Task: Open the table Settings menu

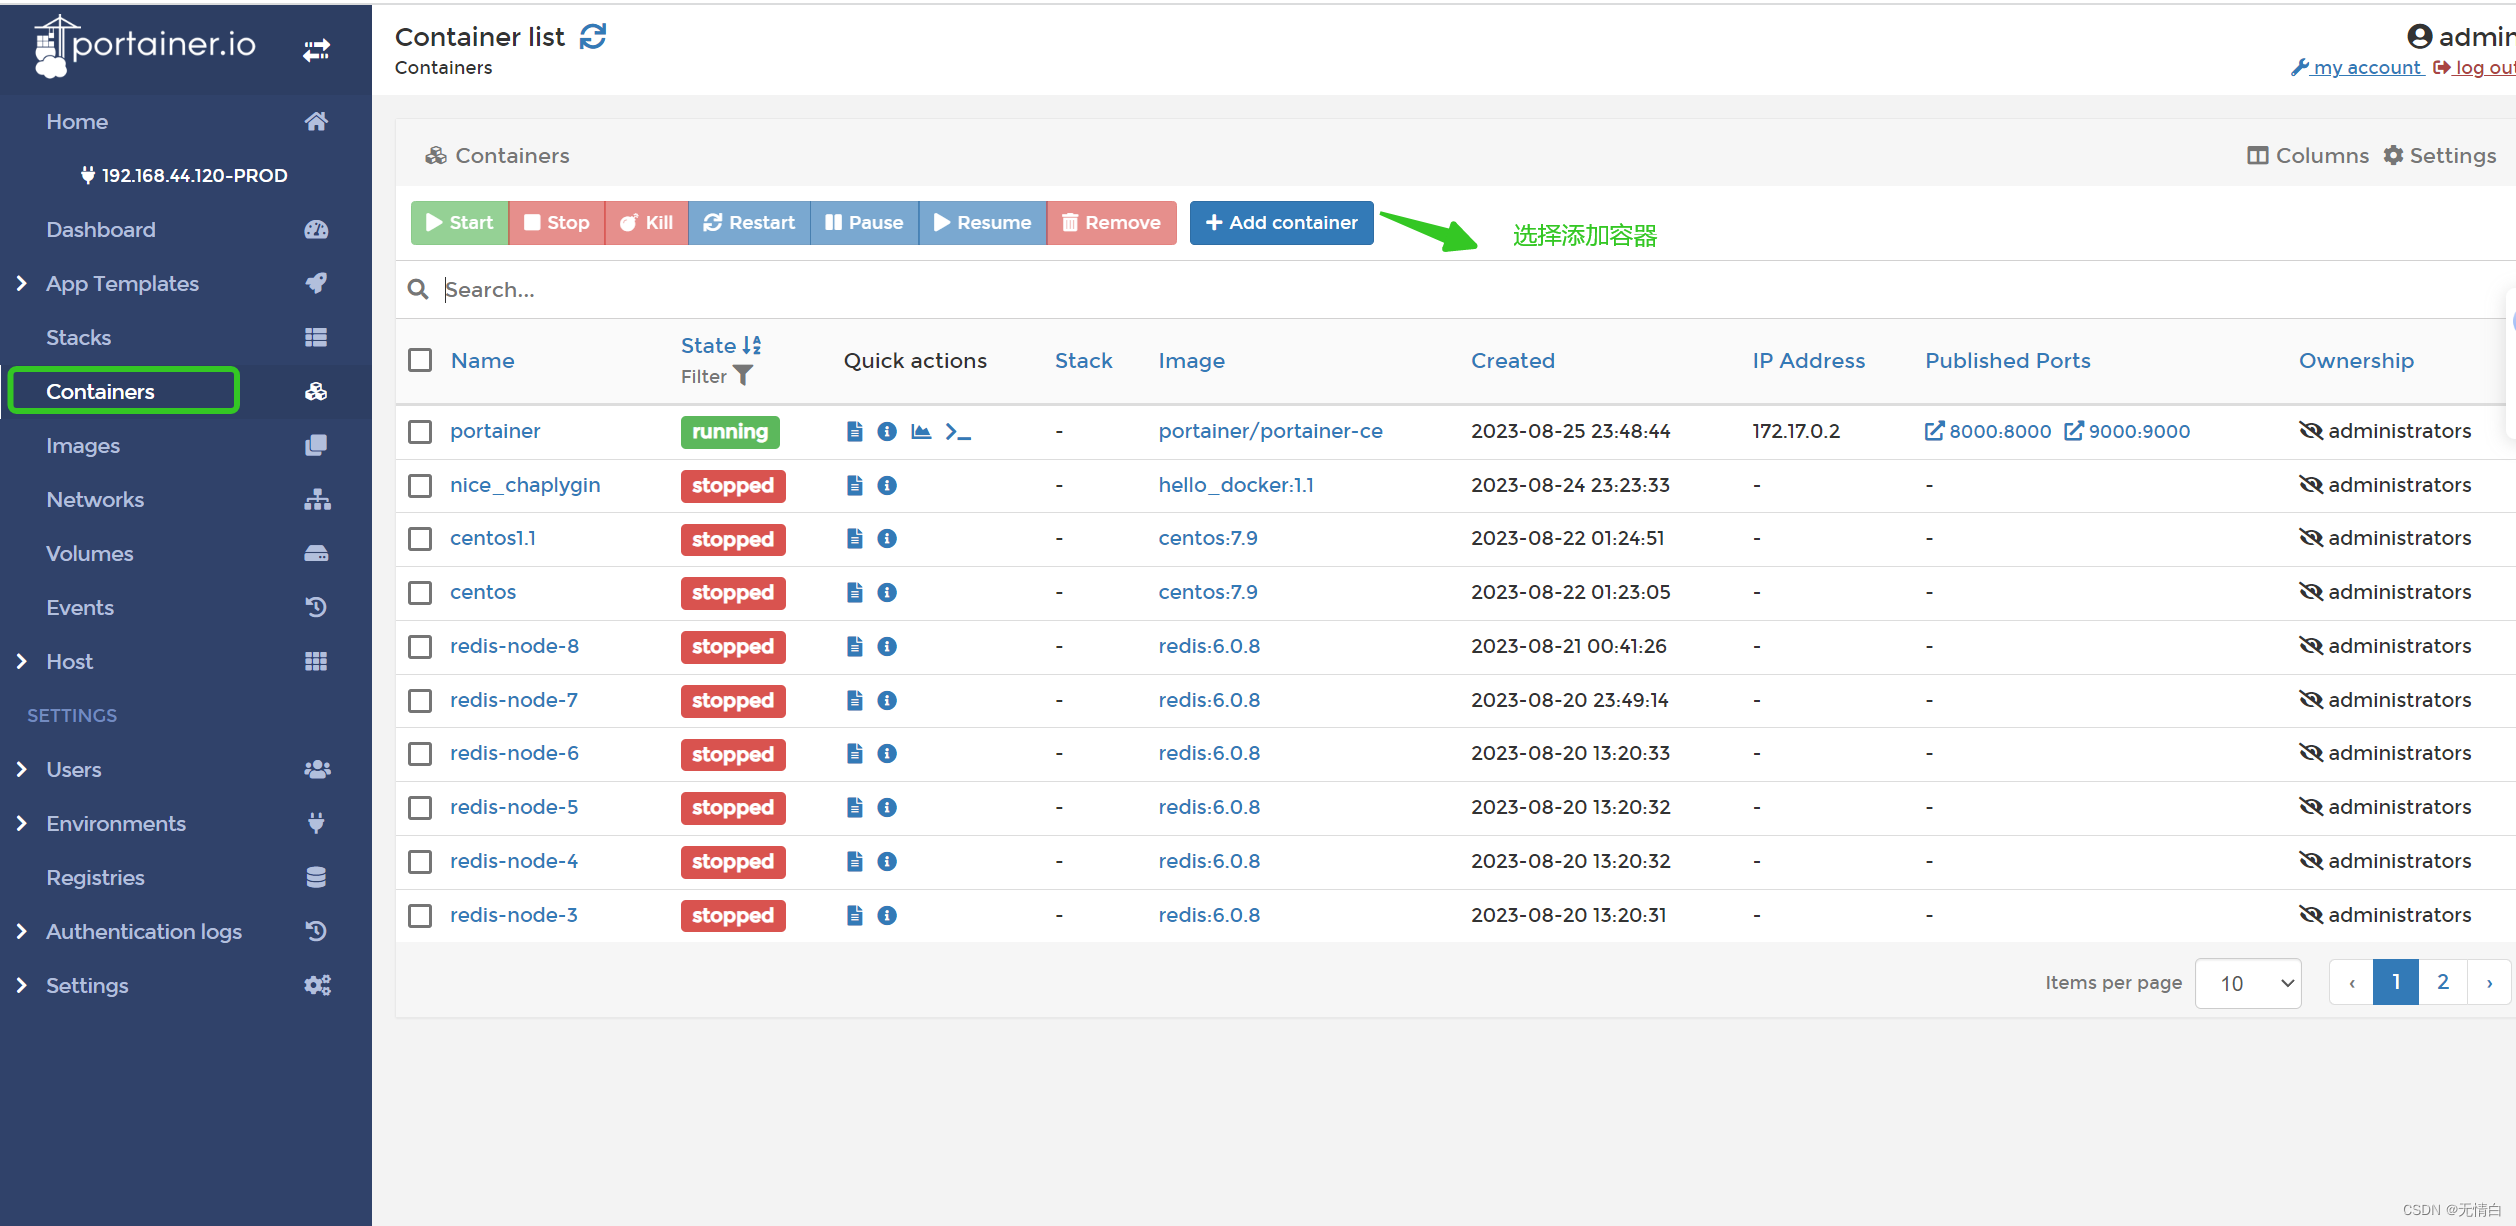Action: click(2440, 155)
